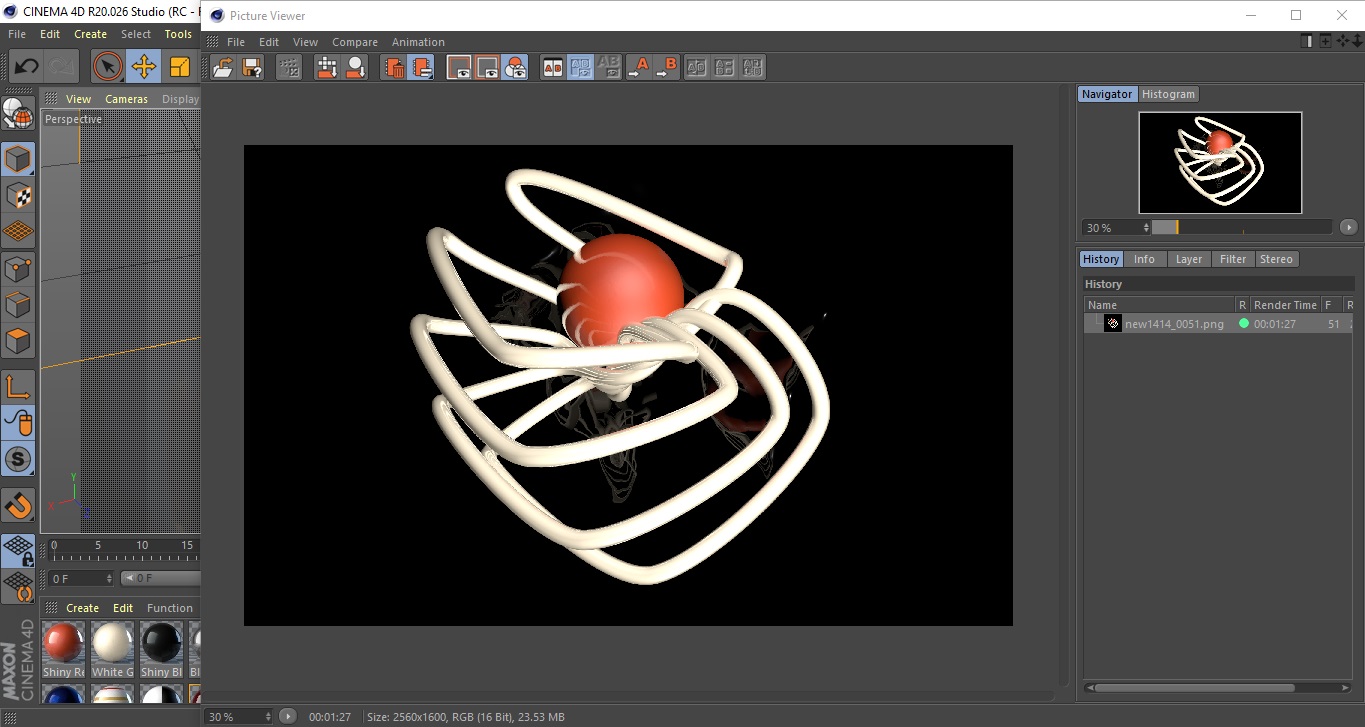Click the Undo arrow icon
This screenshot has width=1365, height=727.
[x=26, y=67]
